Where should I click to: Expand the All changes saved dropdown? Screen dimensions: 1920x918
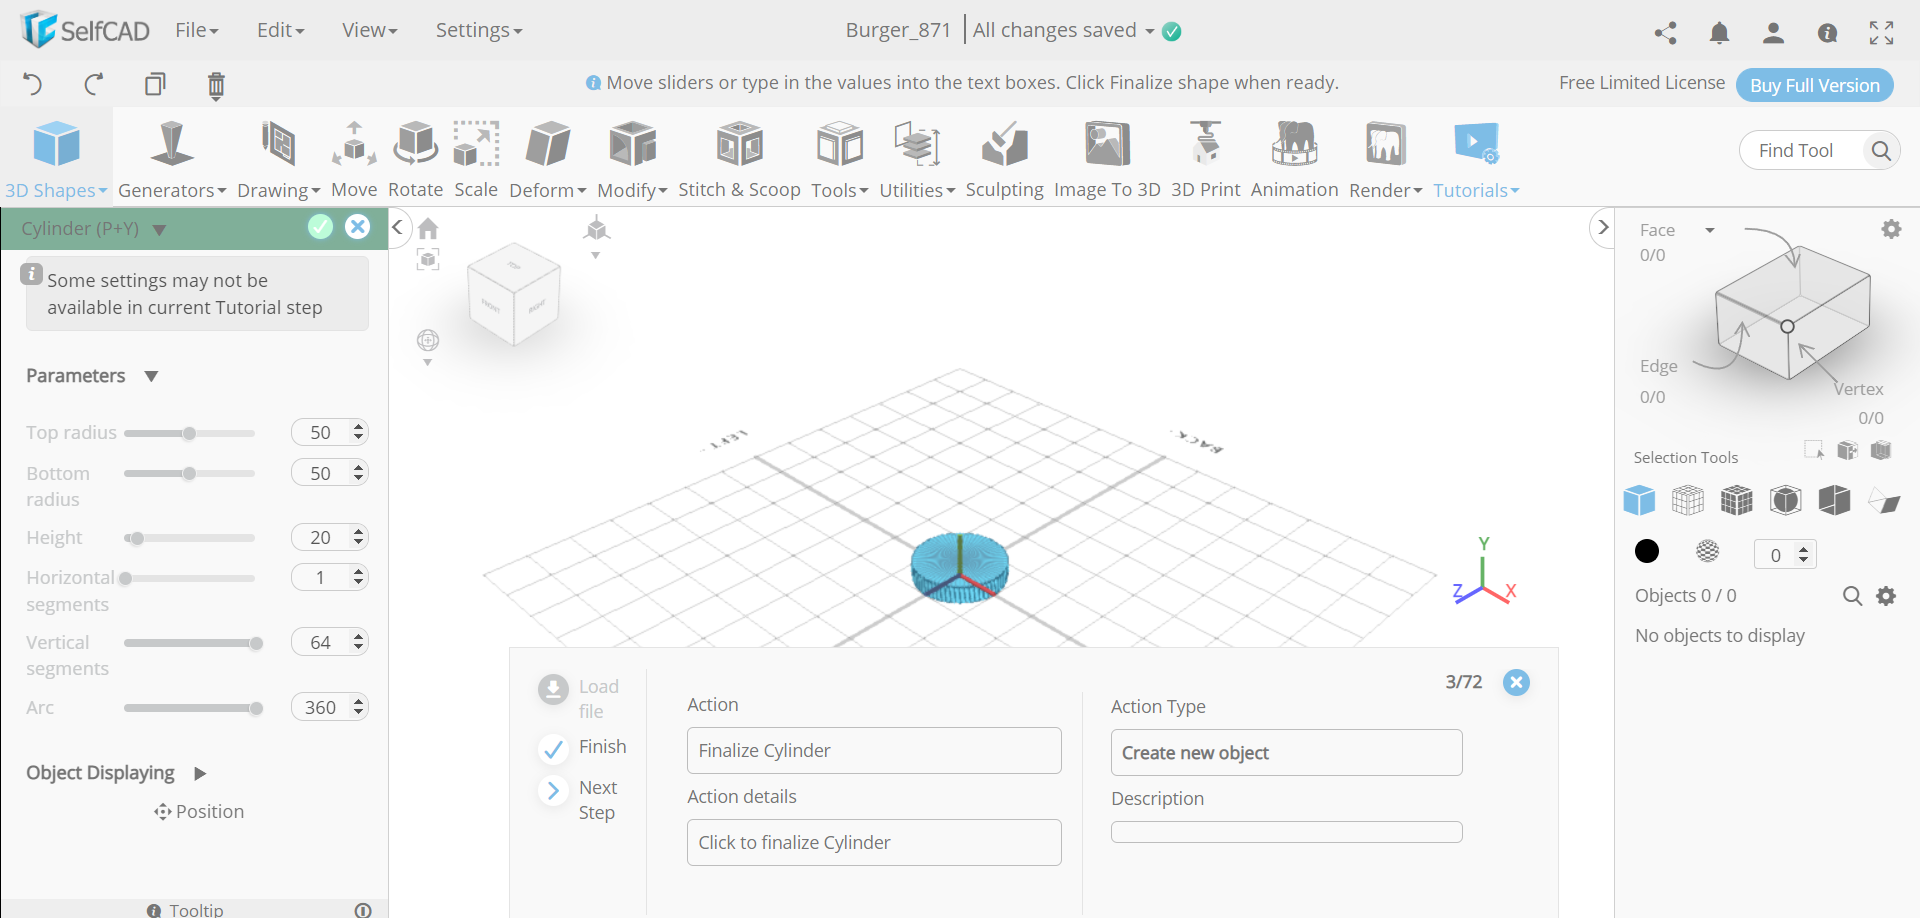click(1150, 31)
